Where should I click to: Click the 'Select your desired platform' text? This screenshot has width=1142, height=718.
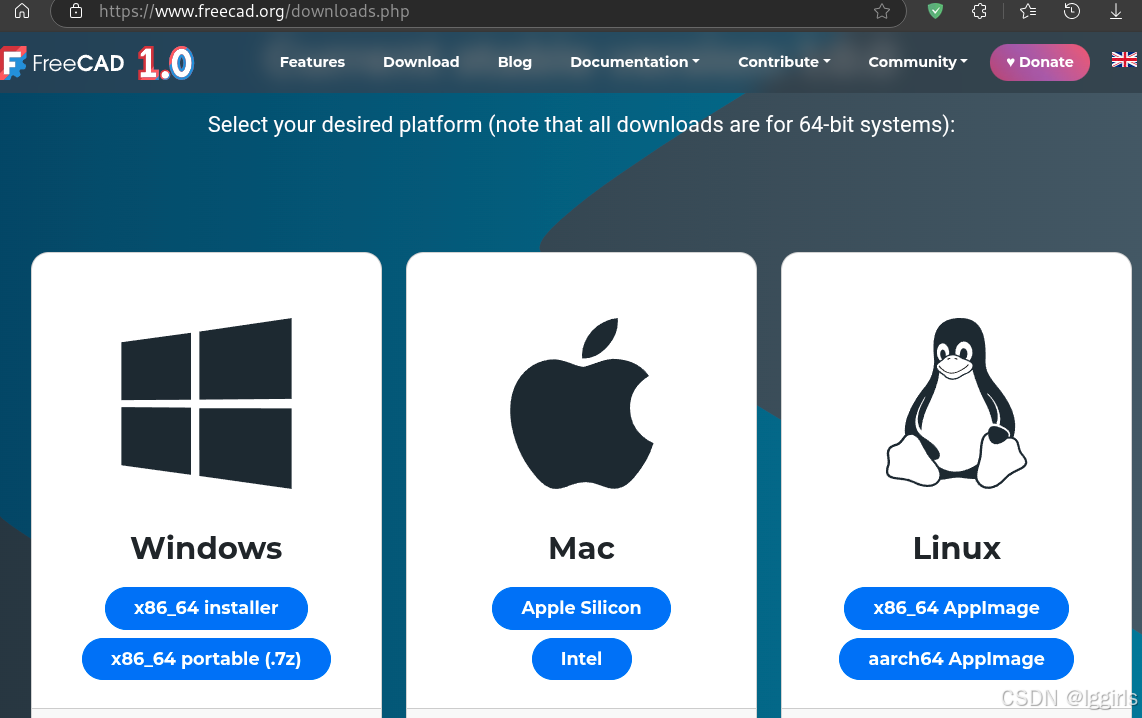(x=581, y=125)
